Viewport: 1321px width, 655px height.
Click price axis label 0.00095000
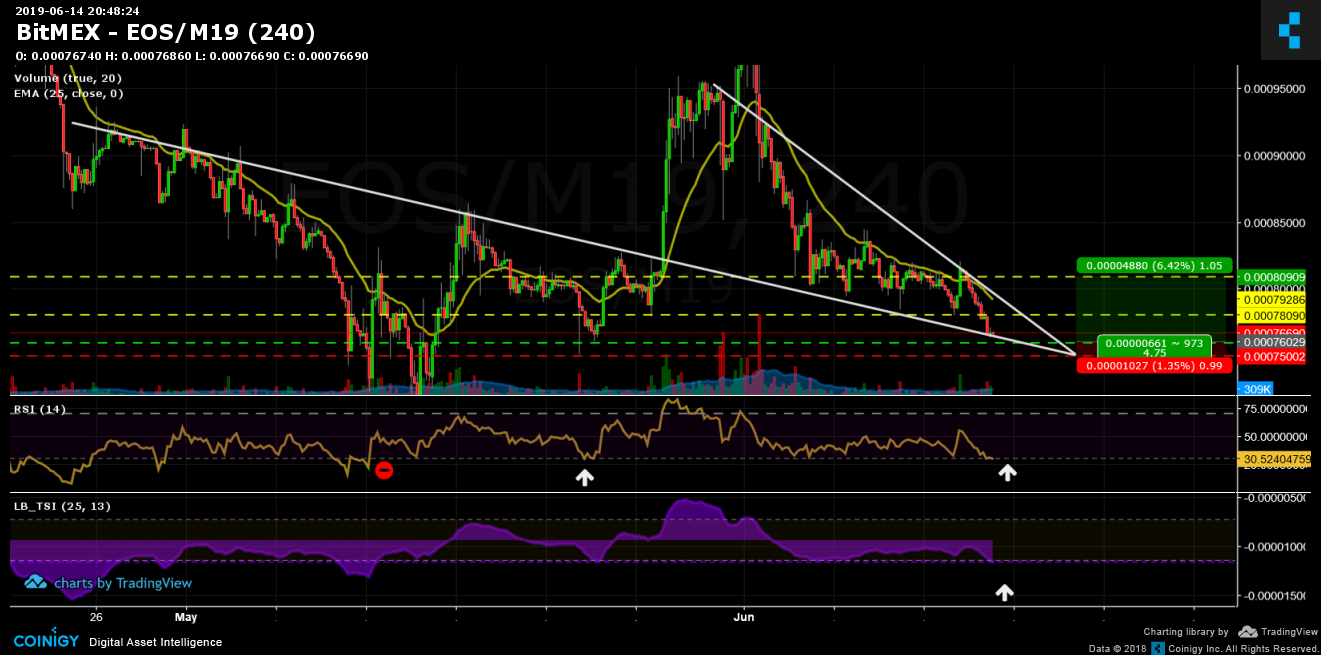pyautogui.click(x=1273, y=89)
